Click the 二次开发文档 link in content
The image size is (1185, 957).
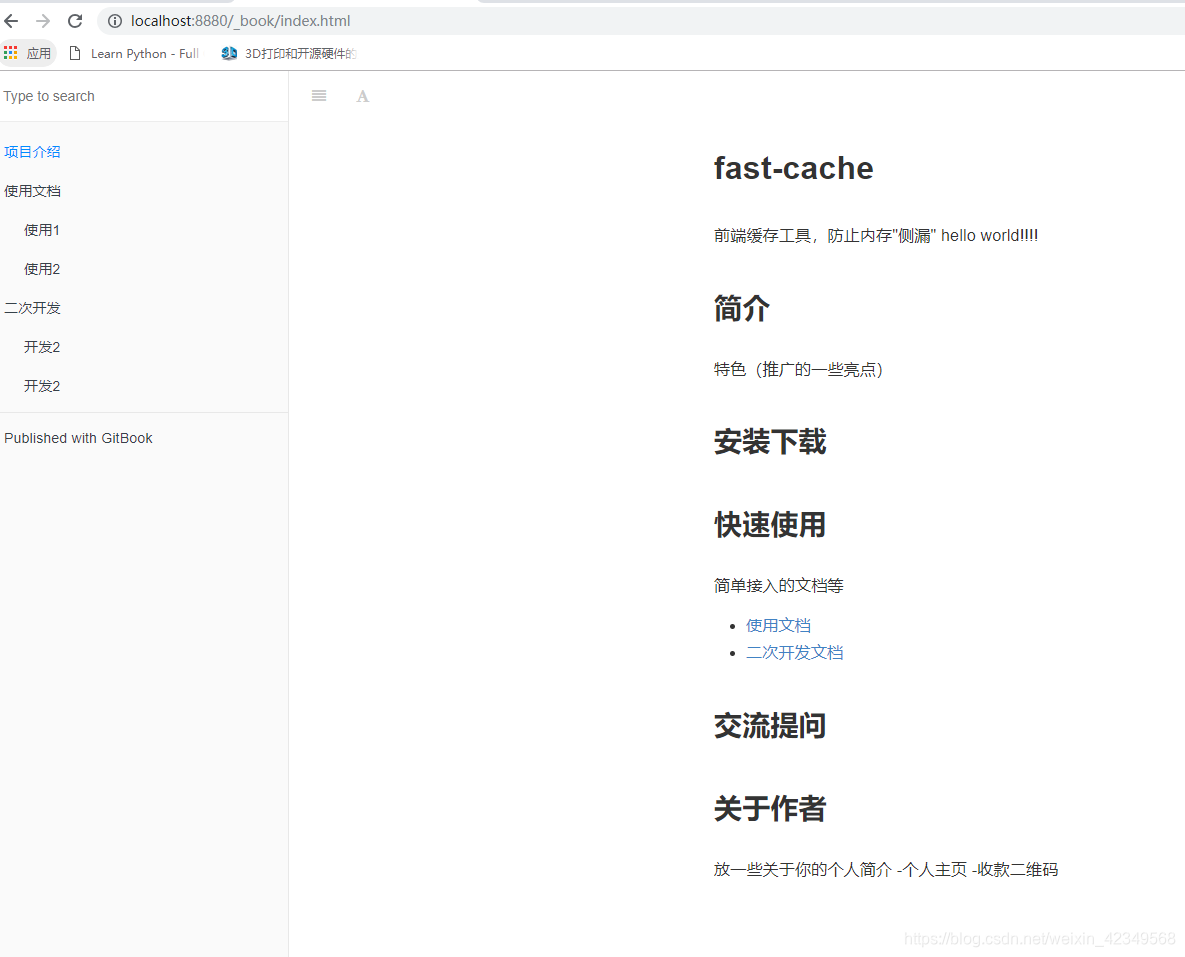pos(794,652)
